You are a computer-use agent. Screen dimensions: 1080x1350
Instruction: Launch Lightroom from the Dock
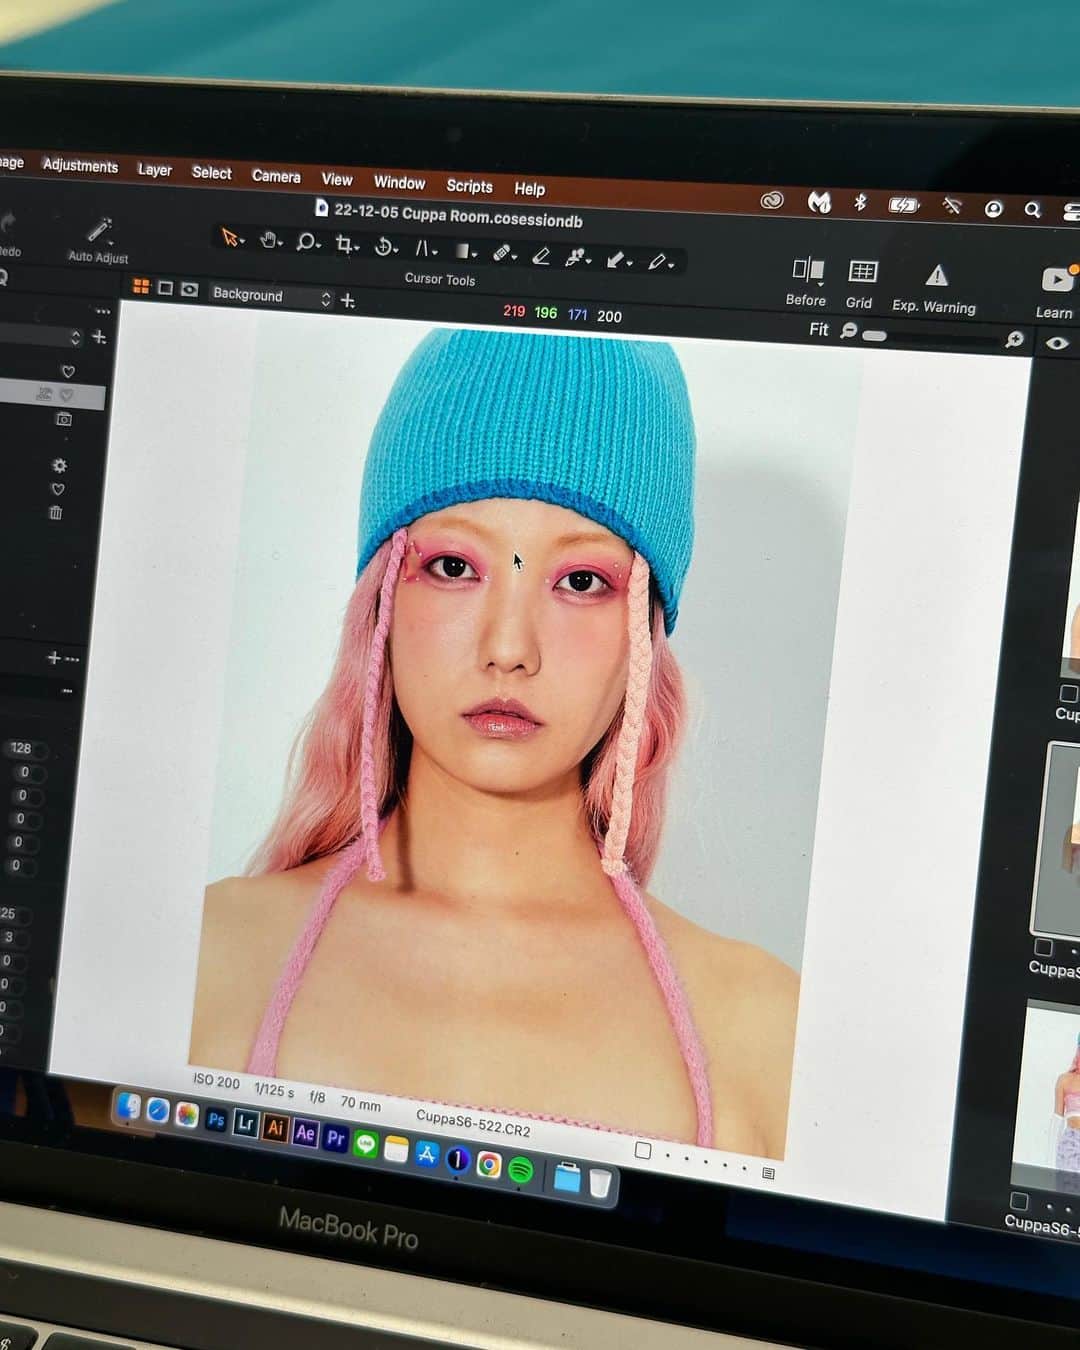(x=245, y=1123)
